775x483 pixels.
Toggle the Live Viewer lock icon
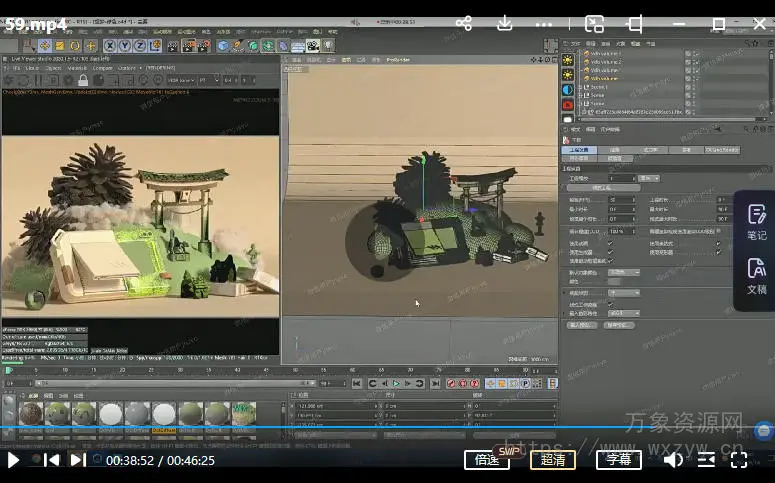click(x=83, y=80)
